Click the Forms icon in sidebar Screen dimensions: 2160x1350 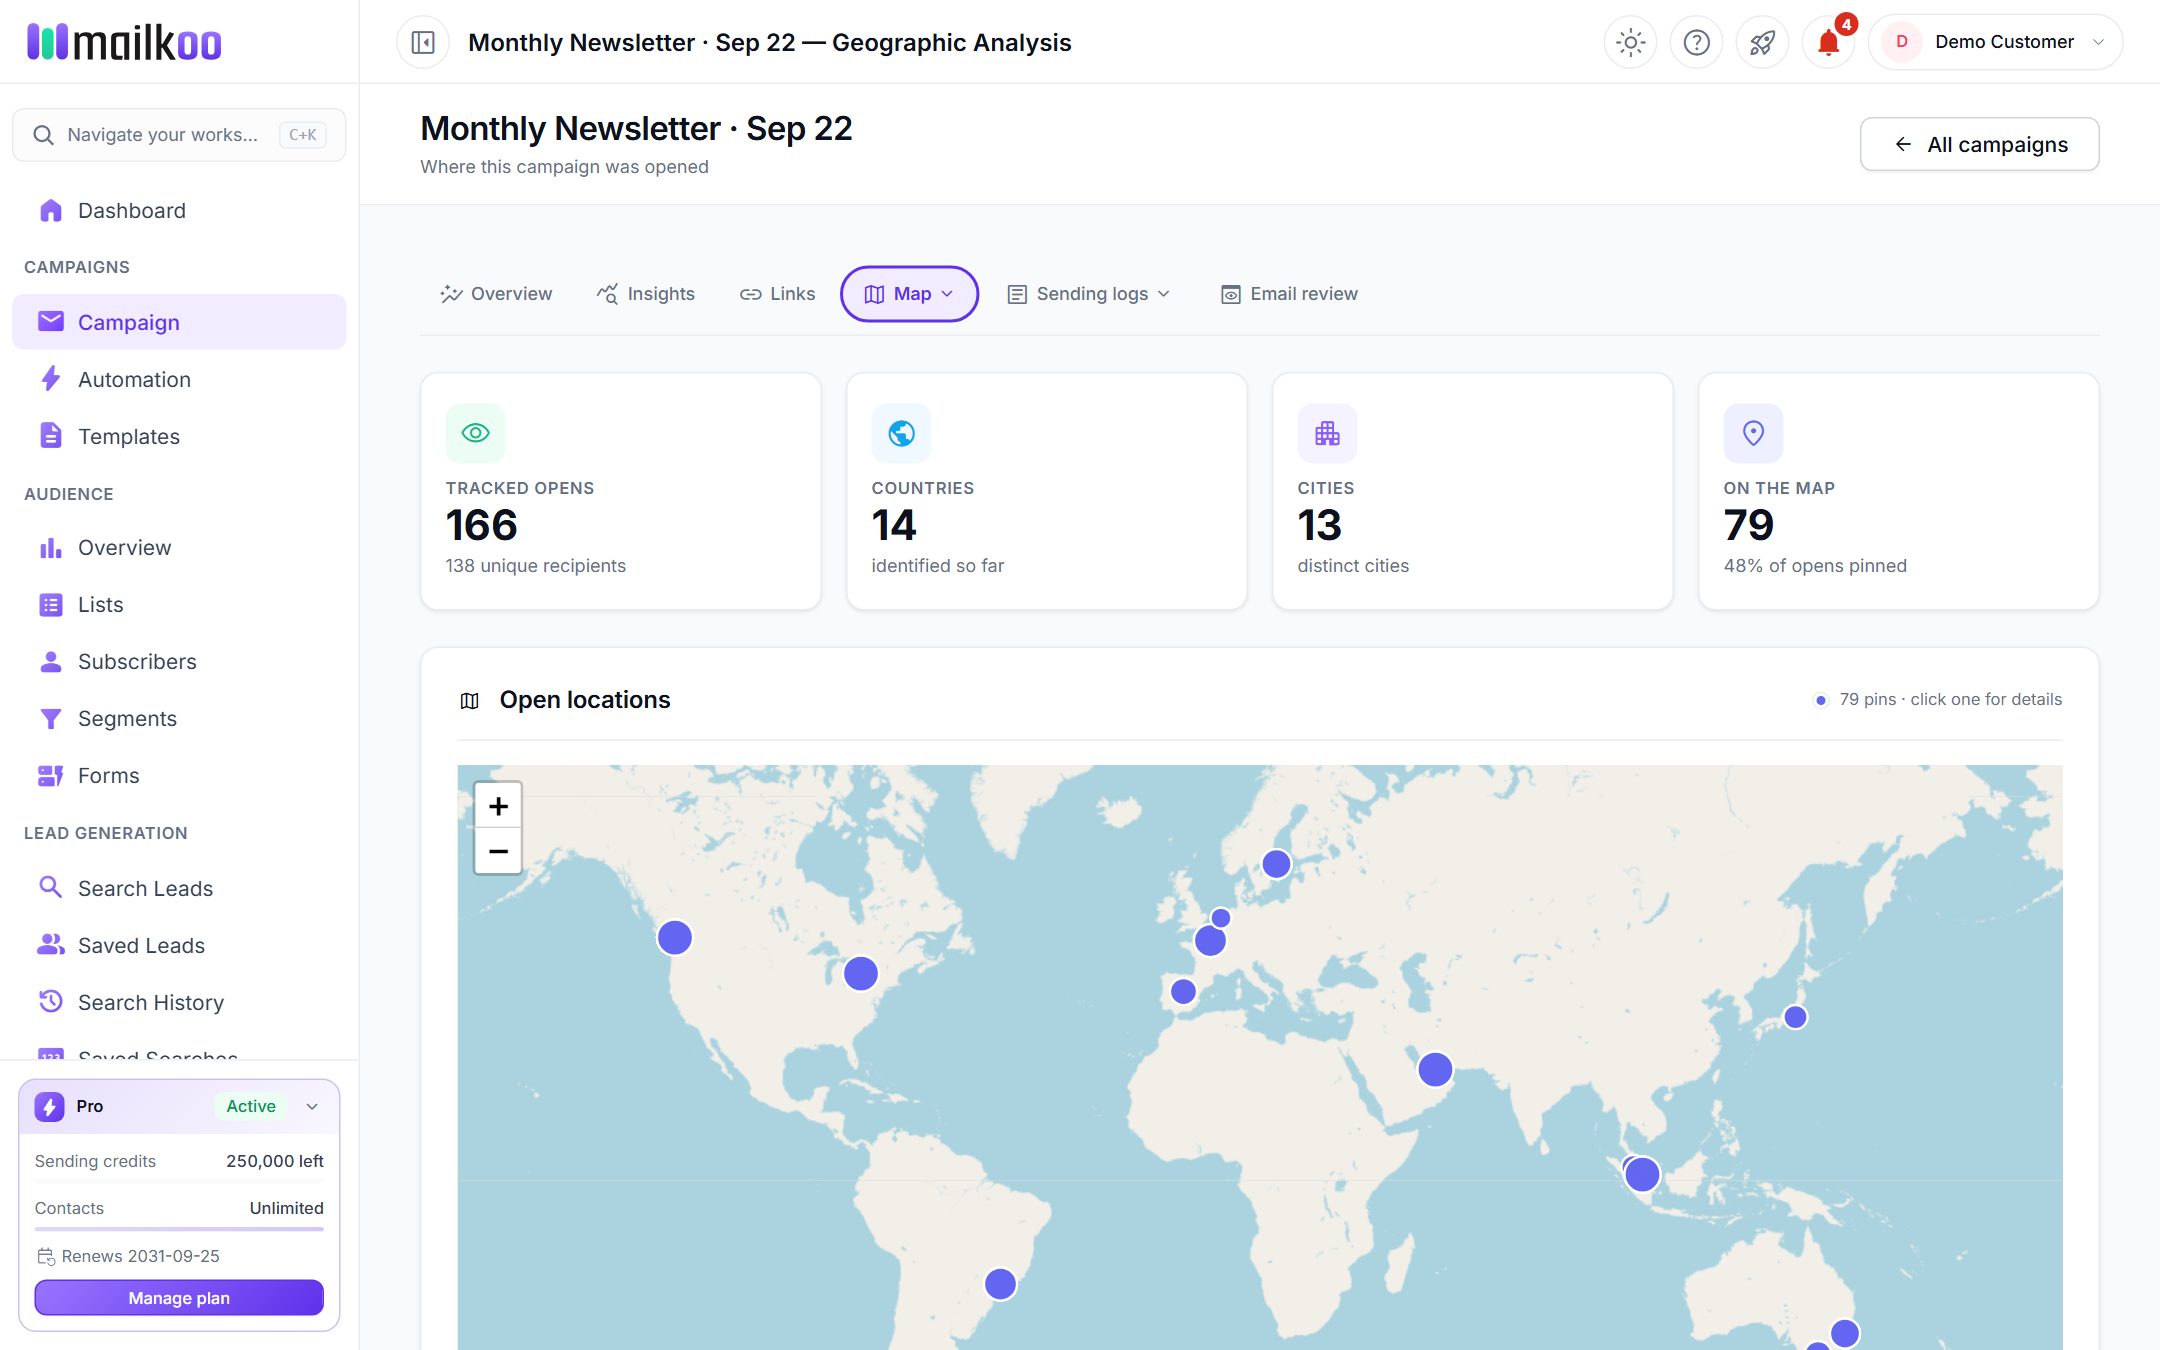click(50, 775)
